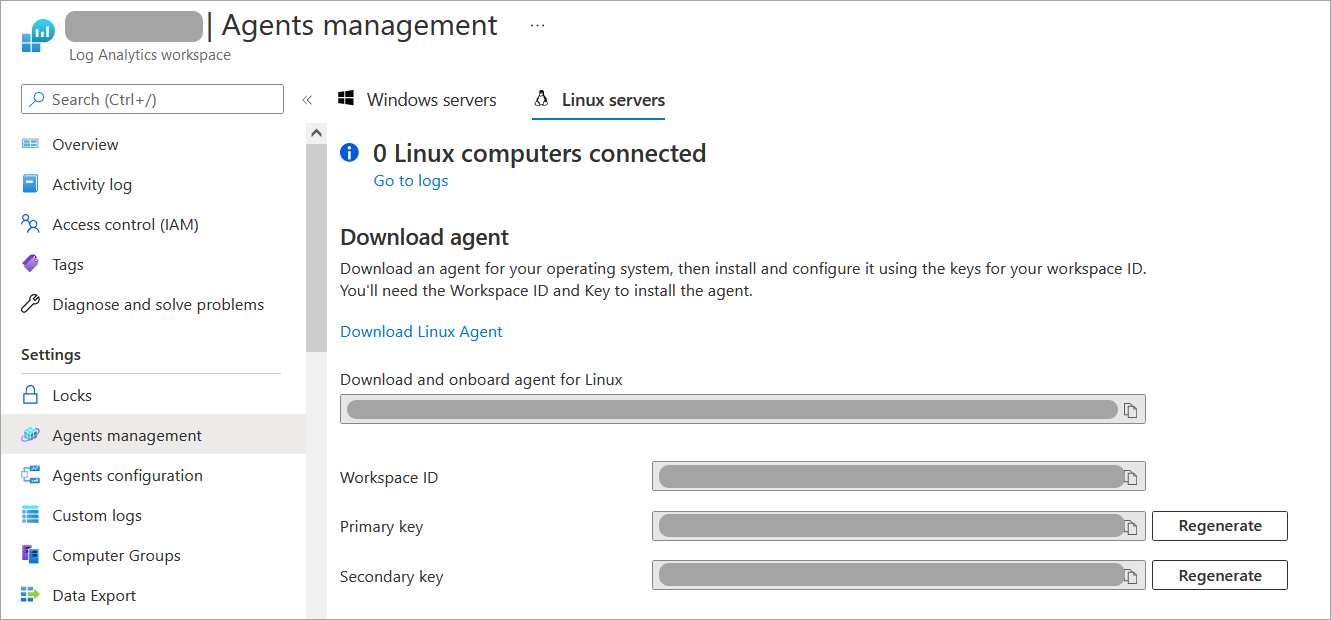This screenshot has width=1331, height=620.
Task: Switch to the Windows servers tab
Action: point(417,100)
